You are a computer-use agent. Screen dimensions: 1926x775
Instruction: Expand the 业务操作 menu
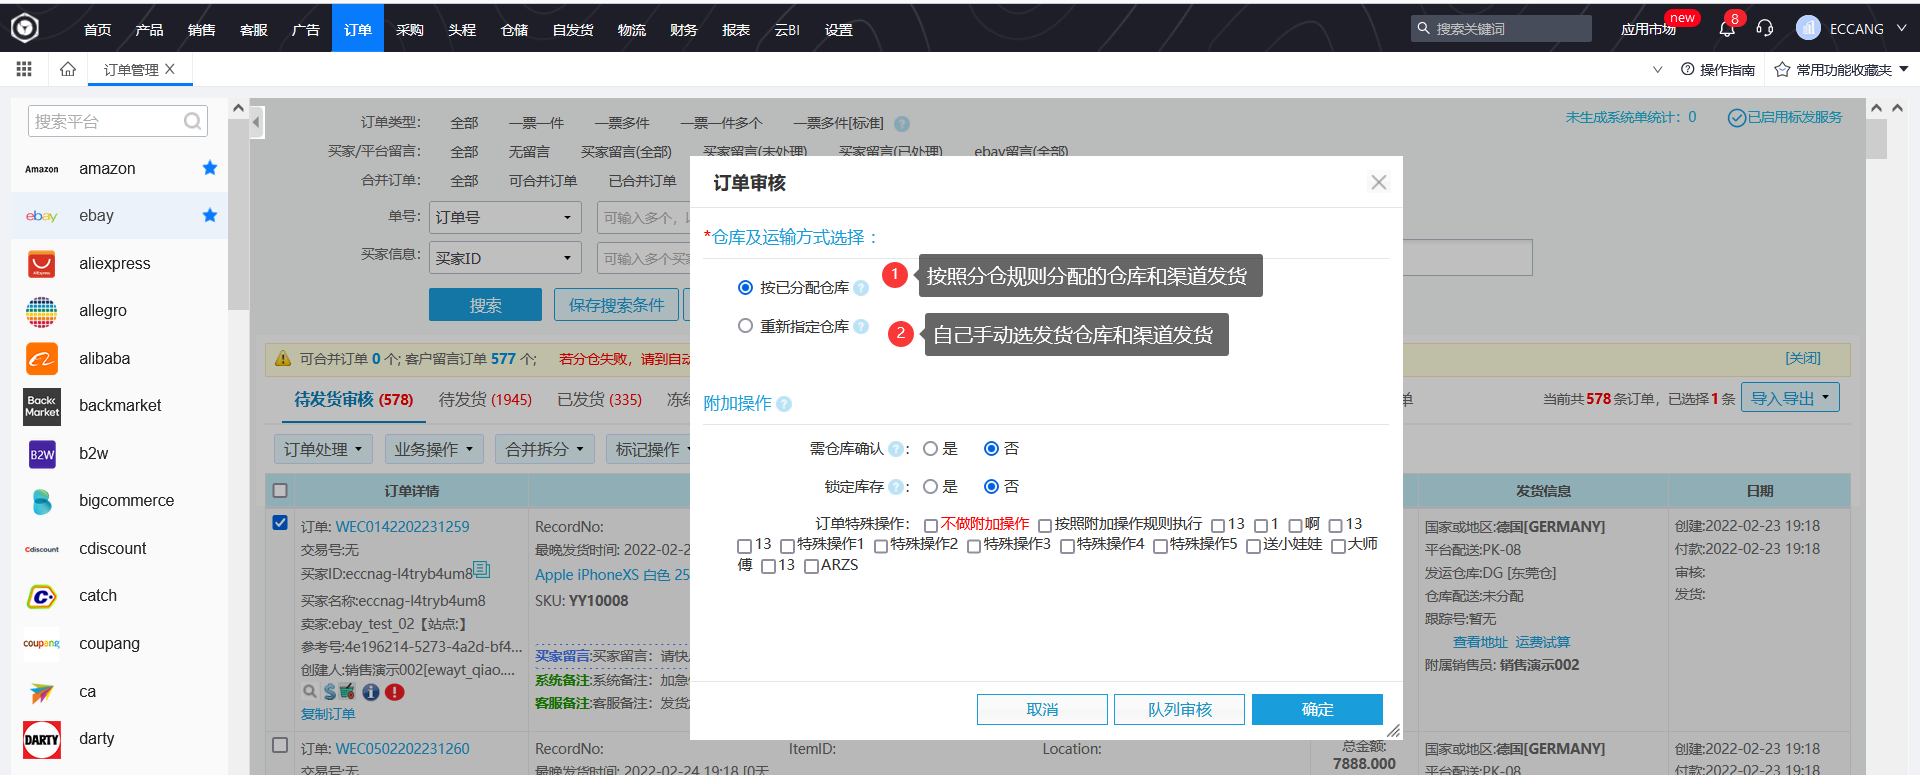(434, 449)
